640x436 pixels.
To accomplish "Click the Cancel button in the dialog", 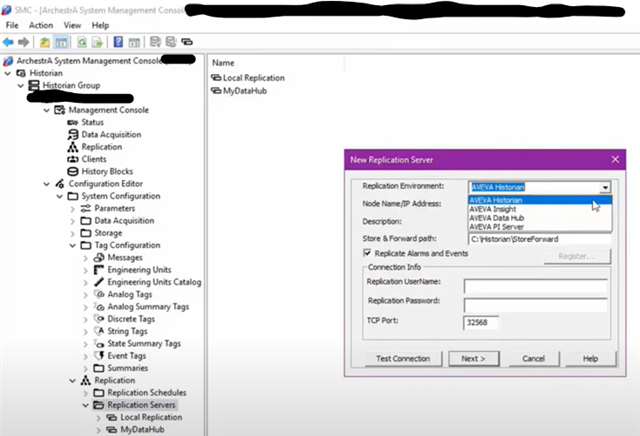I will coord(533,358).
